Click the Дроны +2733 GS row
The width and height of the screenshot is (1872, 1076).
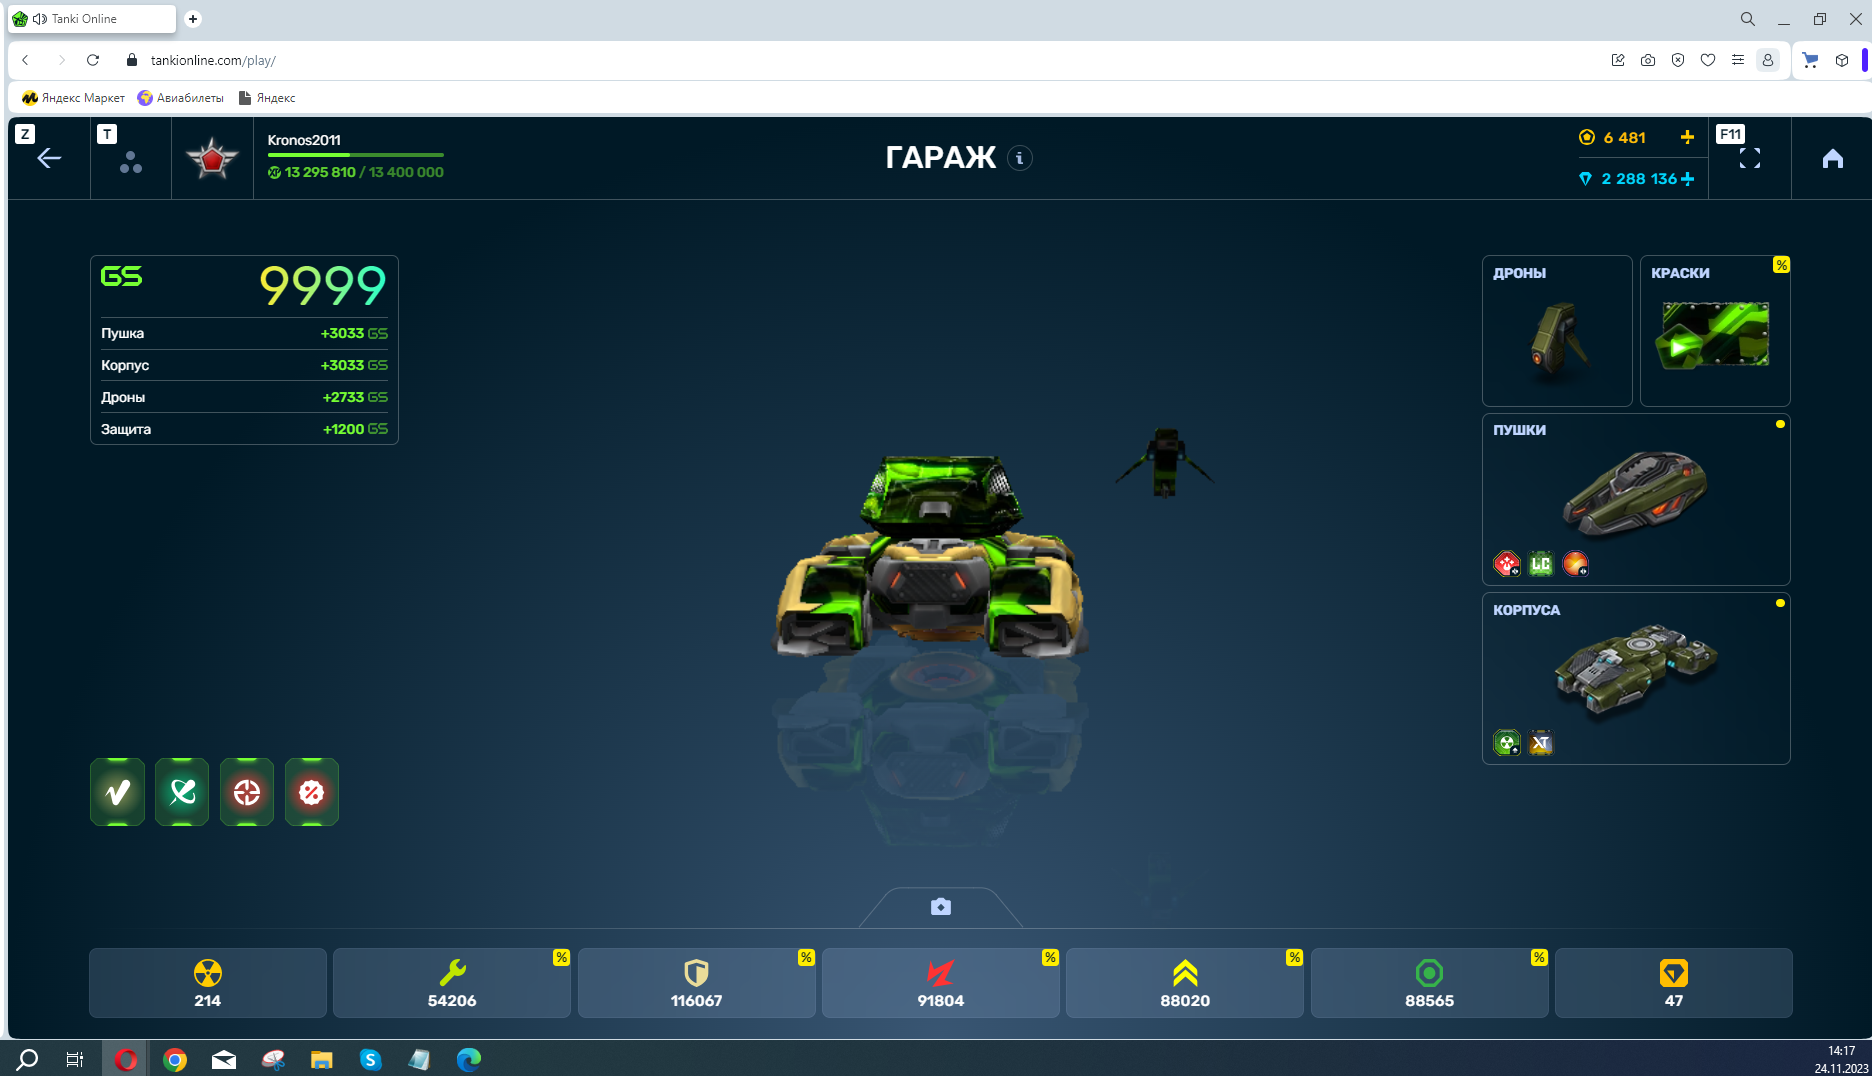(244, 397)
